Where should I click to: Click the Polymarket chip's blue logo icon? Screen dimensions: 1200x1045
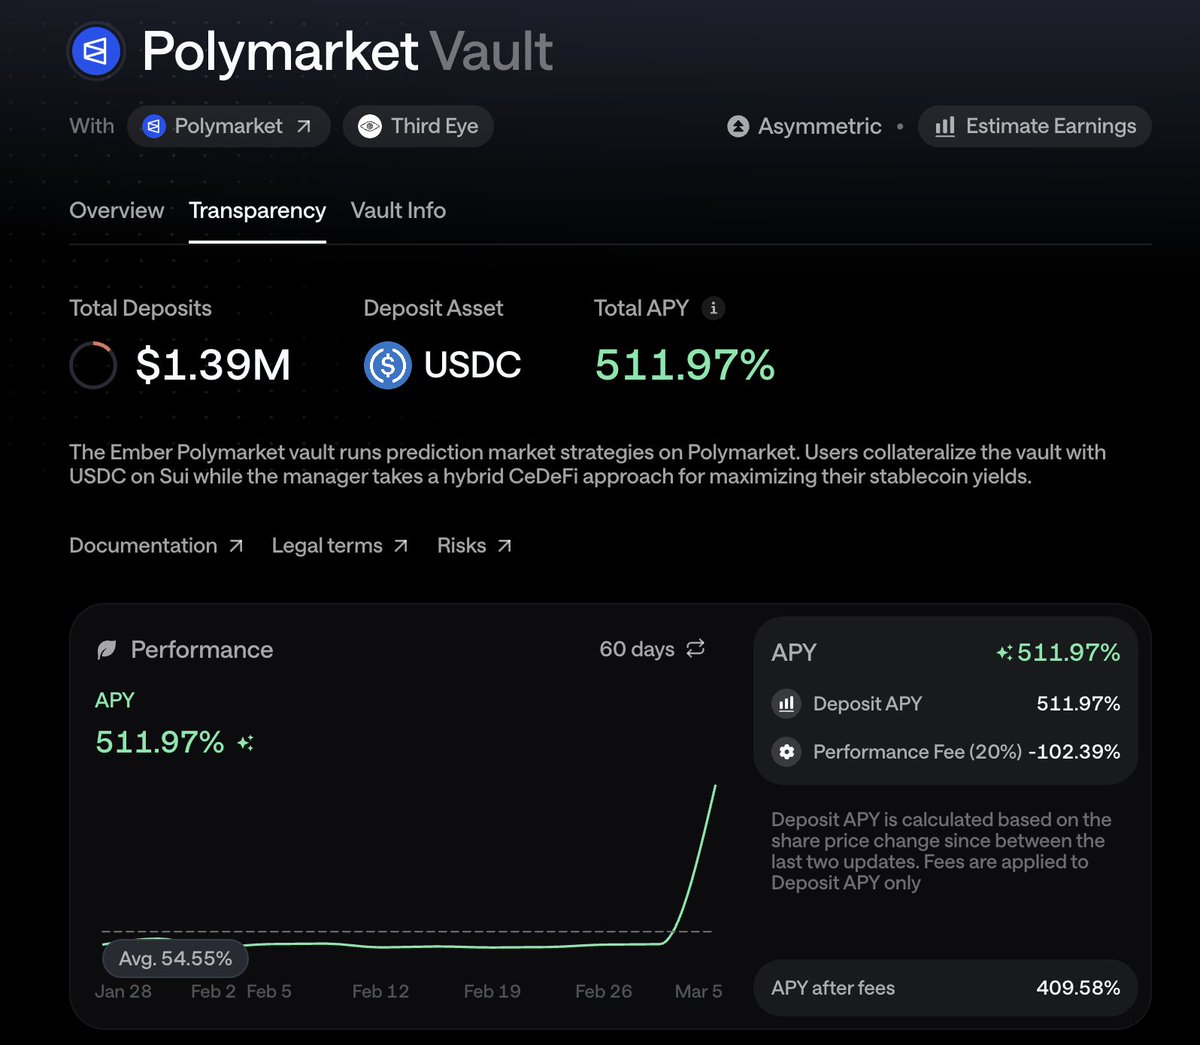coord(154,126)
